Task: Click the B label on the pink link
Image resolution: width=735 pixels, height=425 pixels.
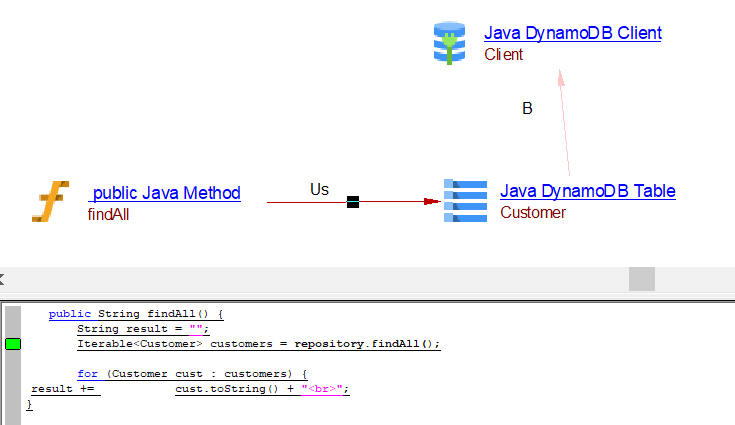Action: tap(527, 109)
